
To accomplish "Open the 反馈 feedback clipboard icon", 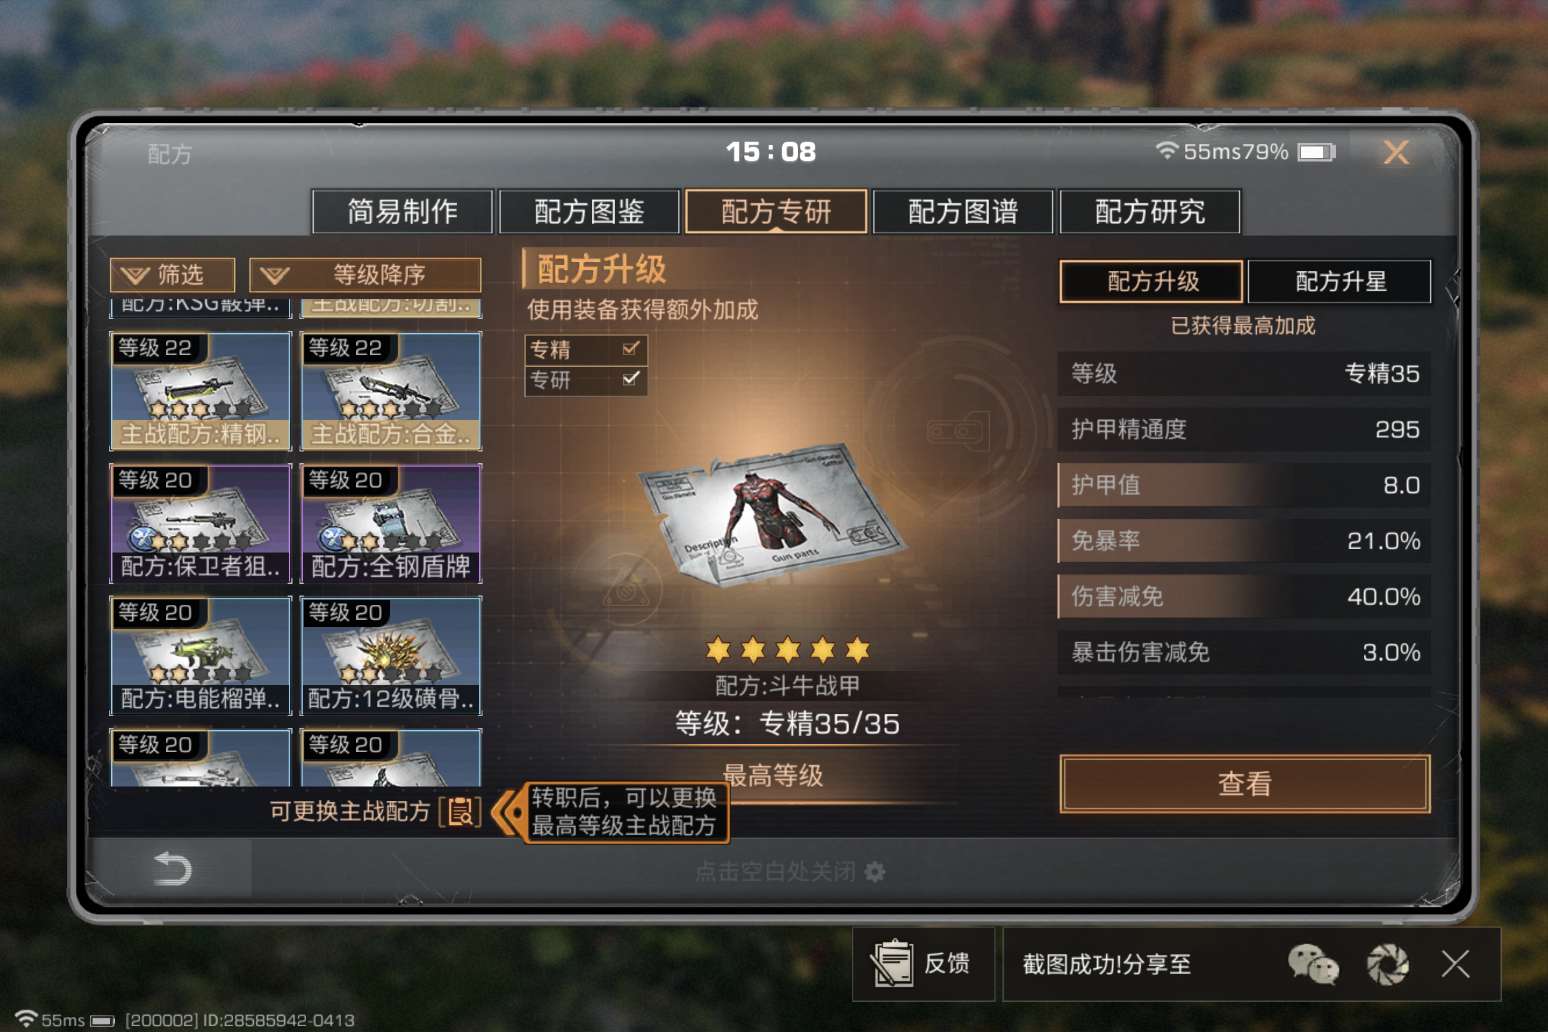I will pos(892,964).
